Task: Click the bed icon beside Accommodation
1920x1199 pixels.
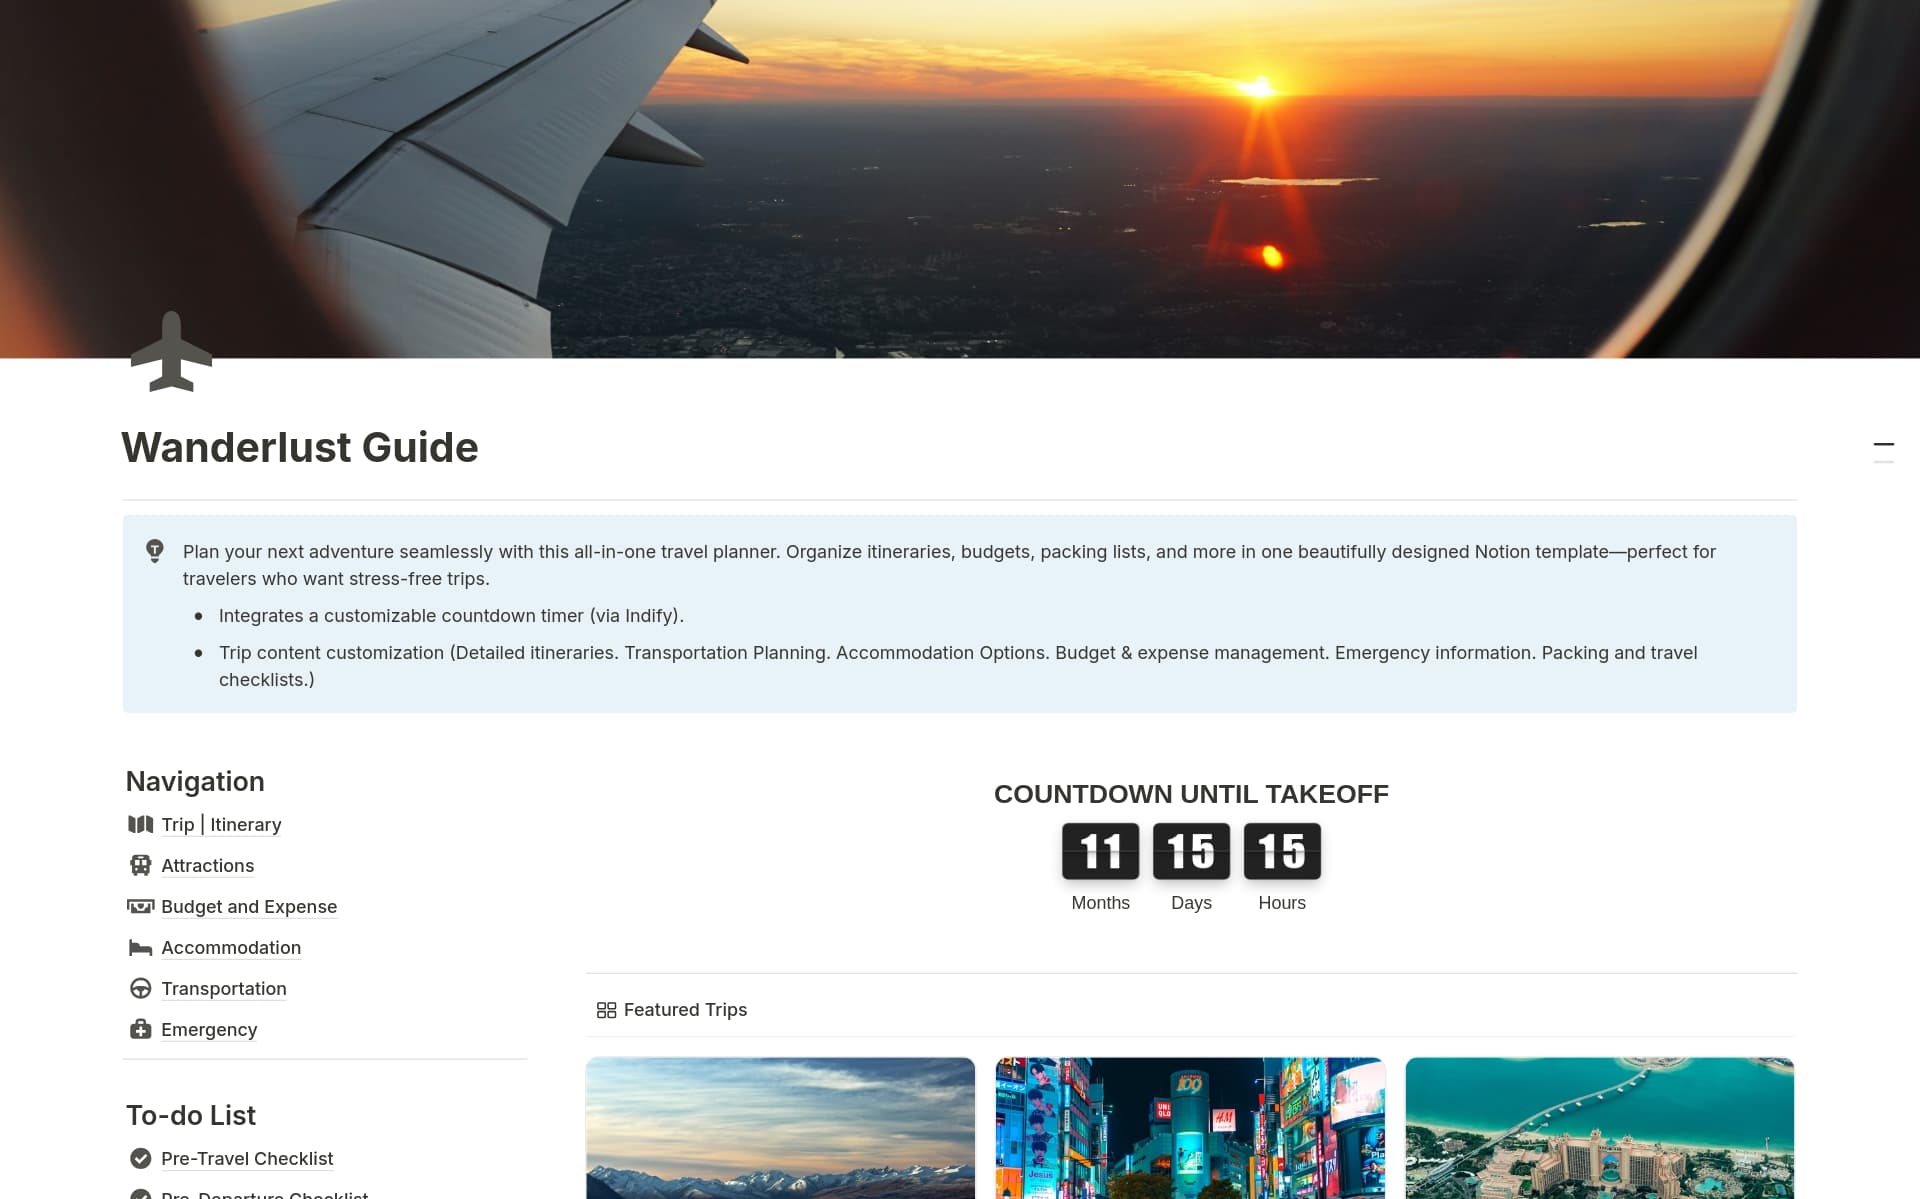Action: tap(141, 947)
